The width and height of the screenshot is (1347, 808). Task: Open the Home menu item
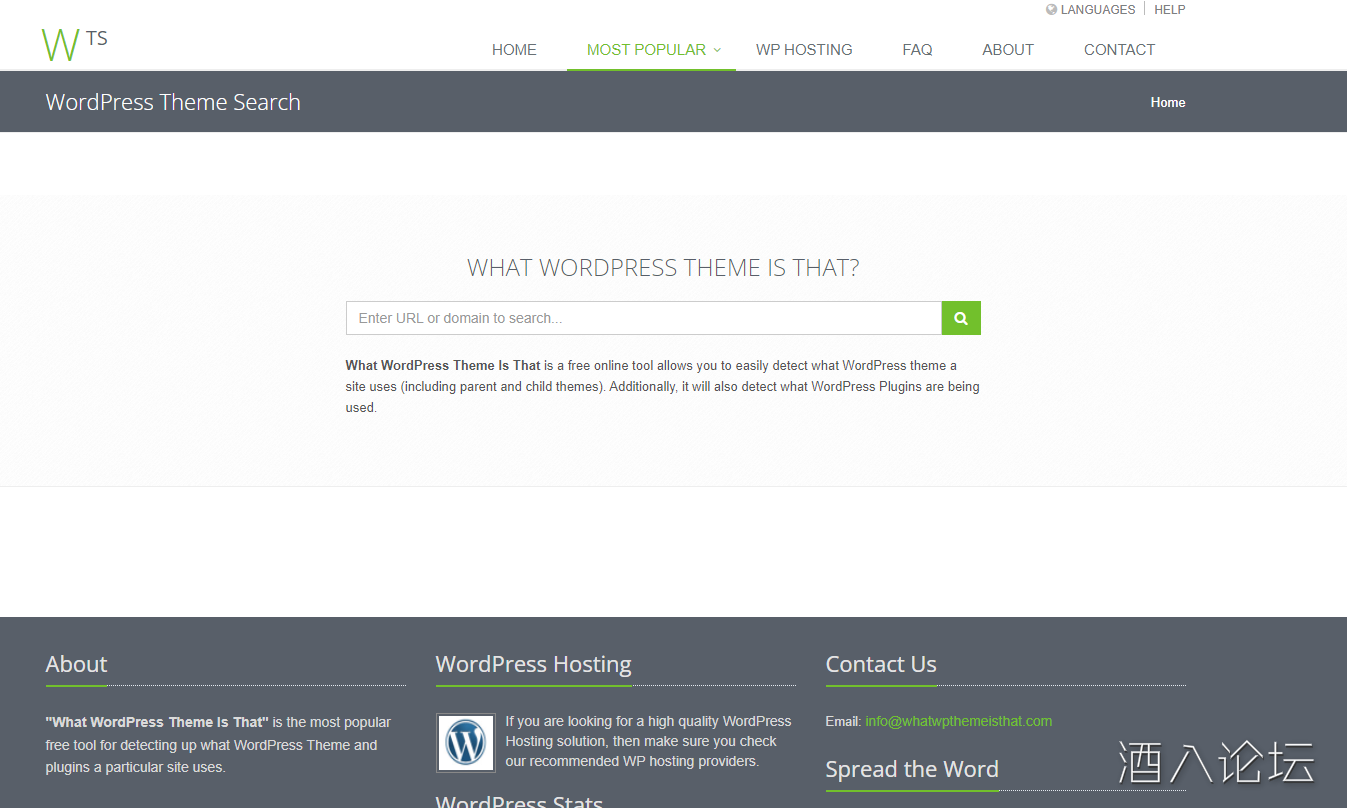coord(514,50)
